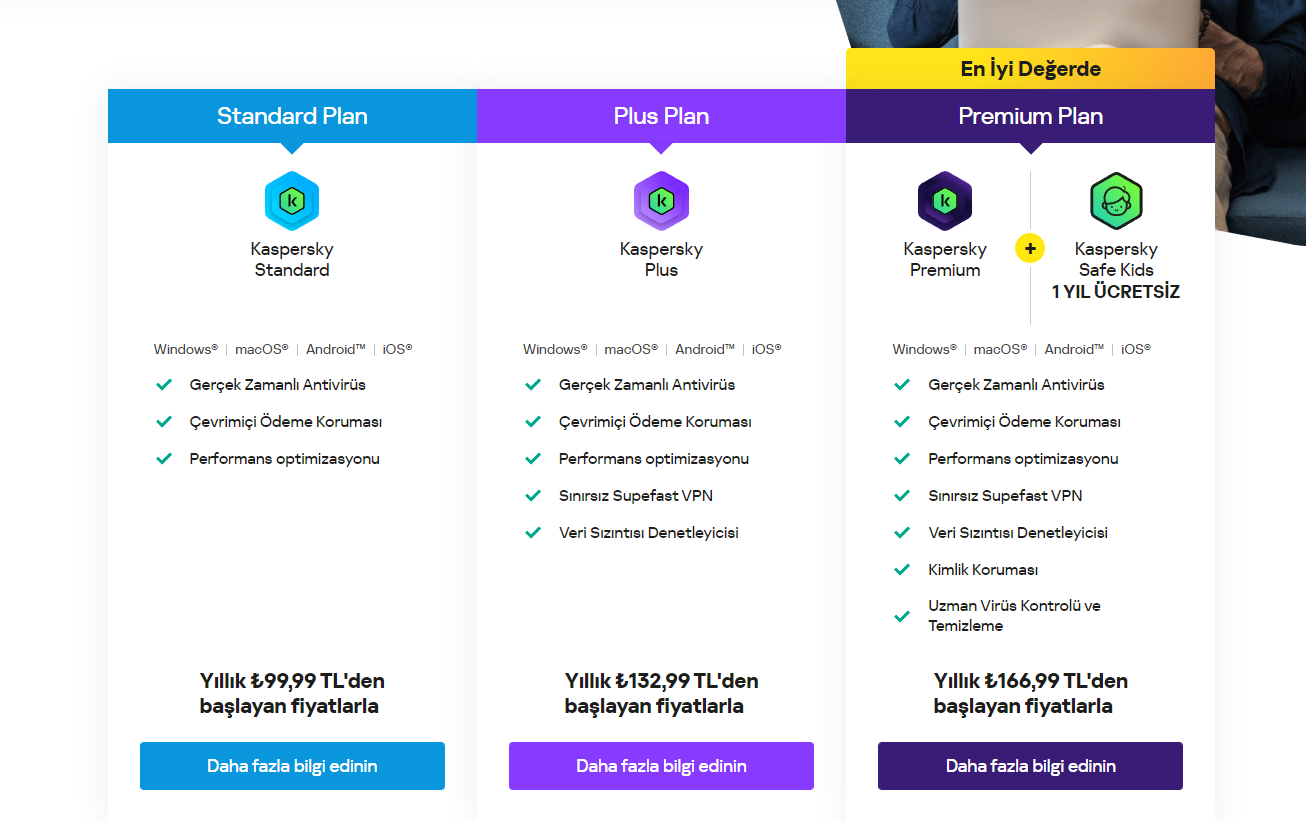
Task: Click the yellow plus circle icon
Action: coord(1030,248)
